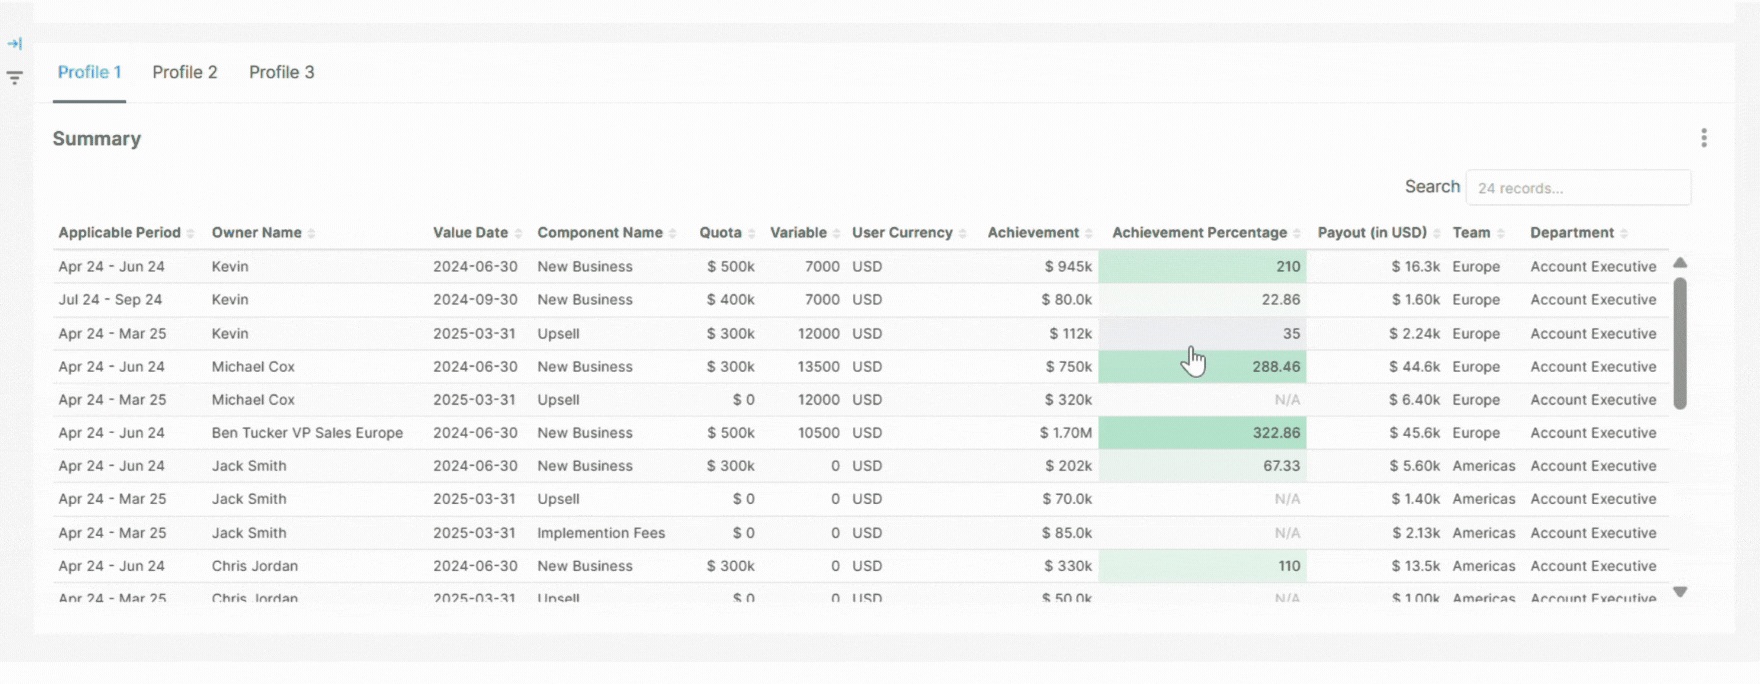Click the 'Jul 24 - Sep 24' period cell

click(110, 299)
